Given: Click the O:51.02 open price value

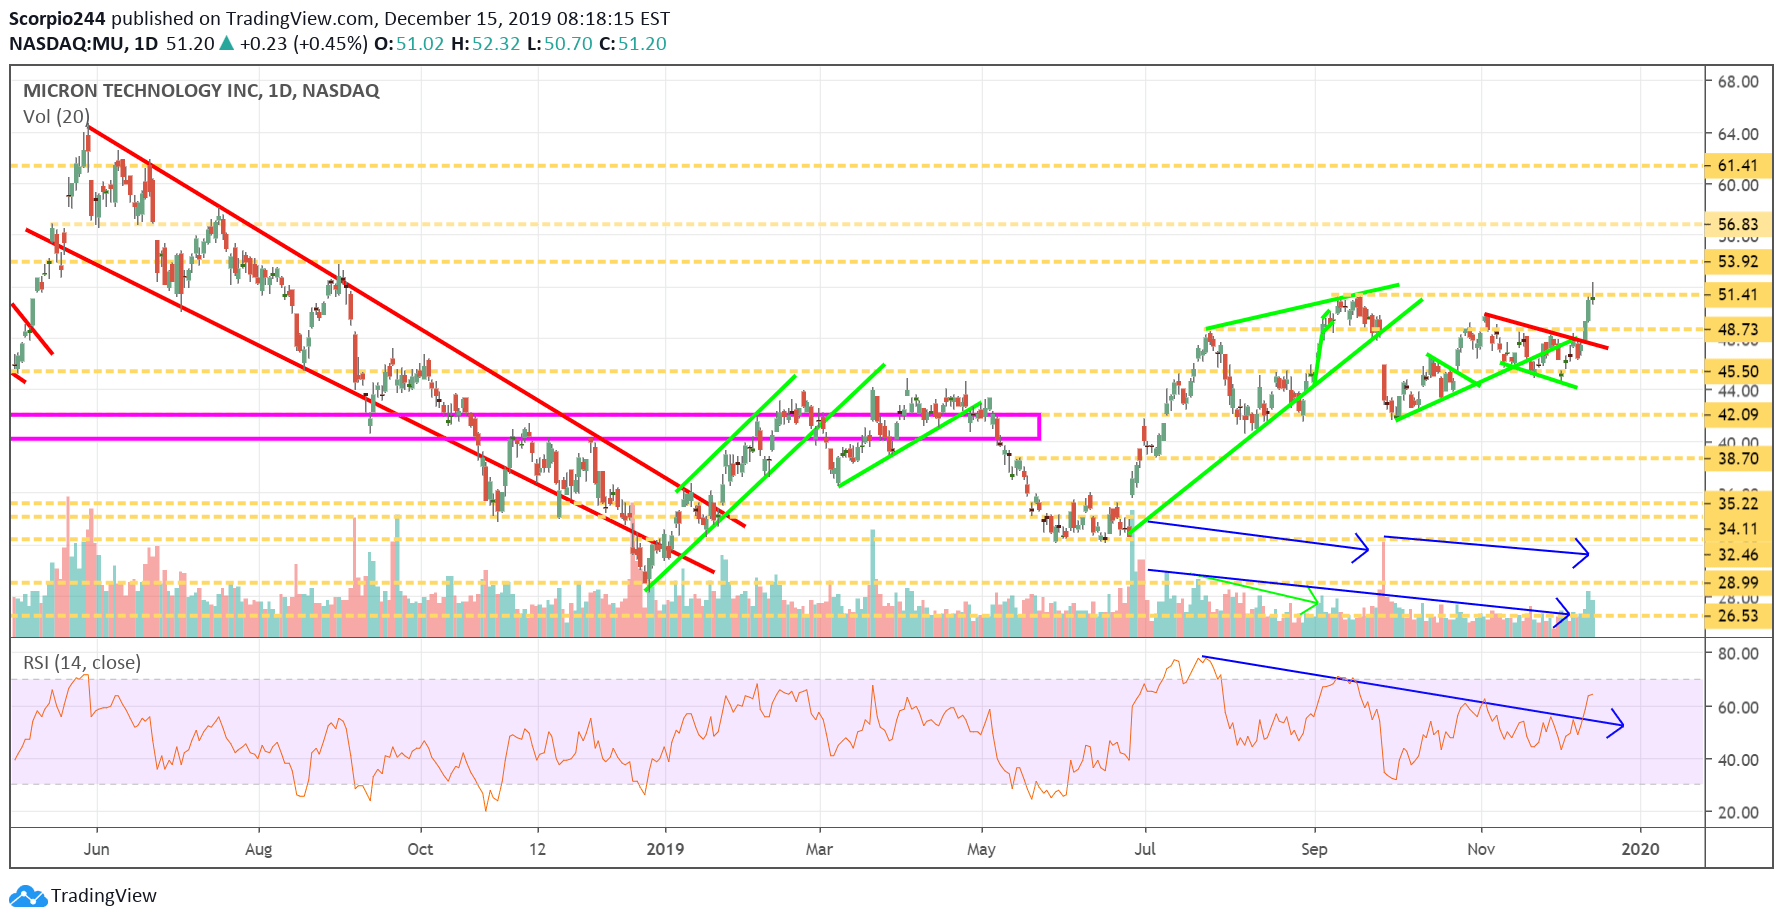Looking at the screenshot, I should (x=409, y=44).
